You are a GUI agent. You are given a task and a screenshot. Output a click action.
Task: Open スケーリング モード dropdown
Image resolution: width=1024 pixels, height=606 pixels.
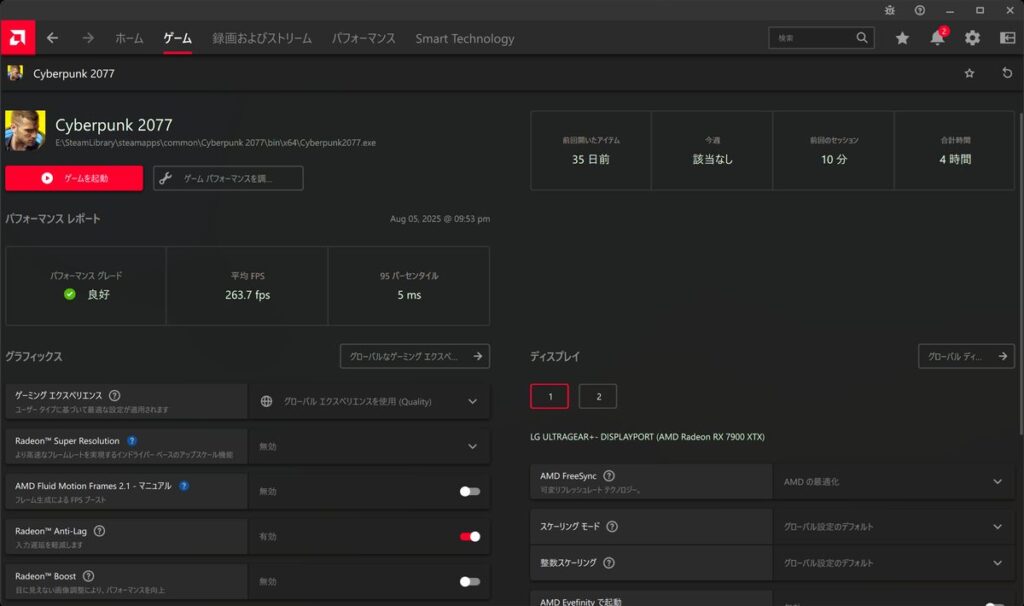click(893, 526)
